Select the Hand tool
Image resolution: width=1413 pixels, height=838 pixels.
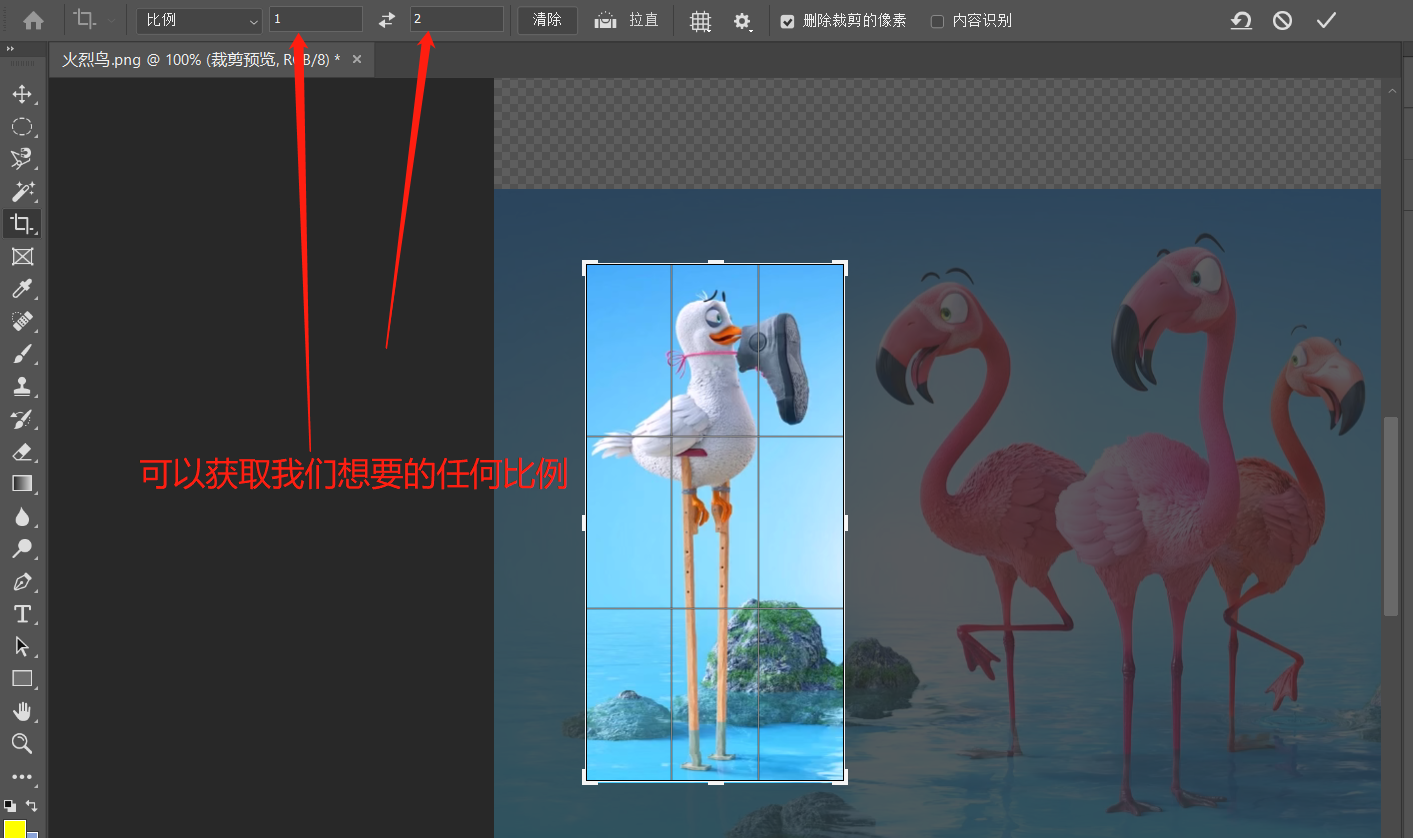pos(22,711)
